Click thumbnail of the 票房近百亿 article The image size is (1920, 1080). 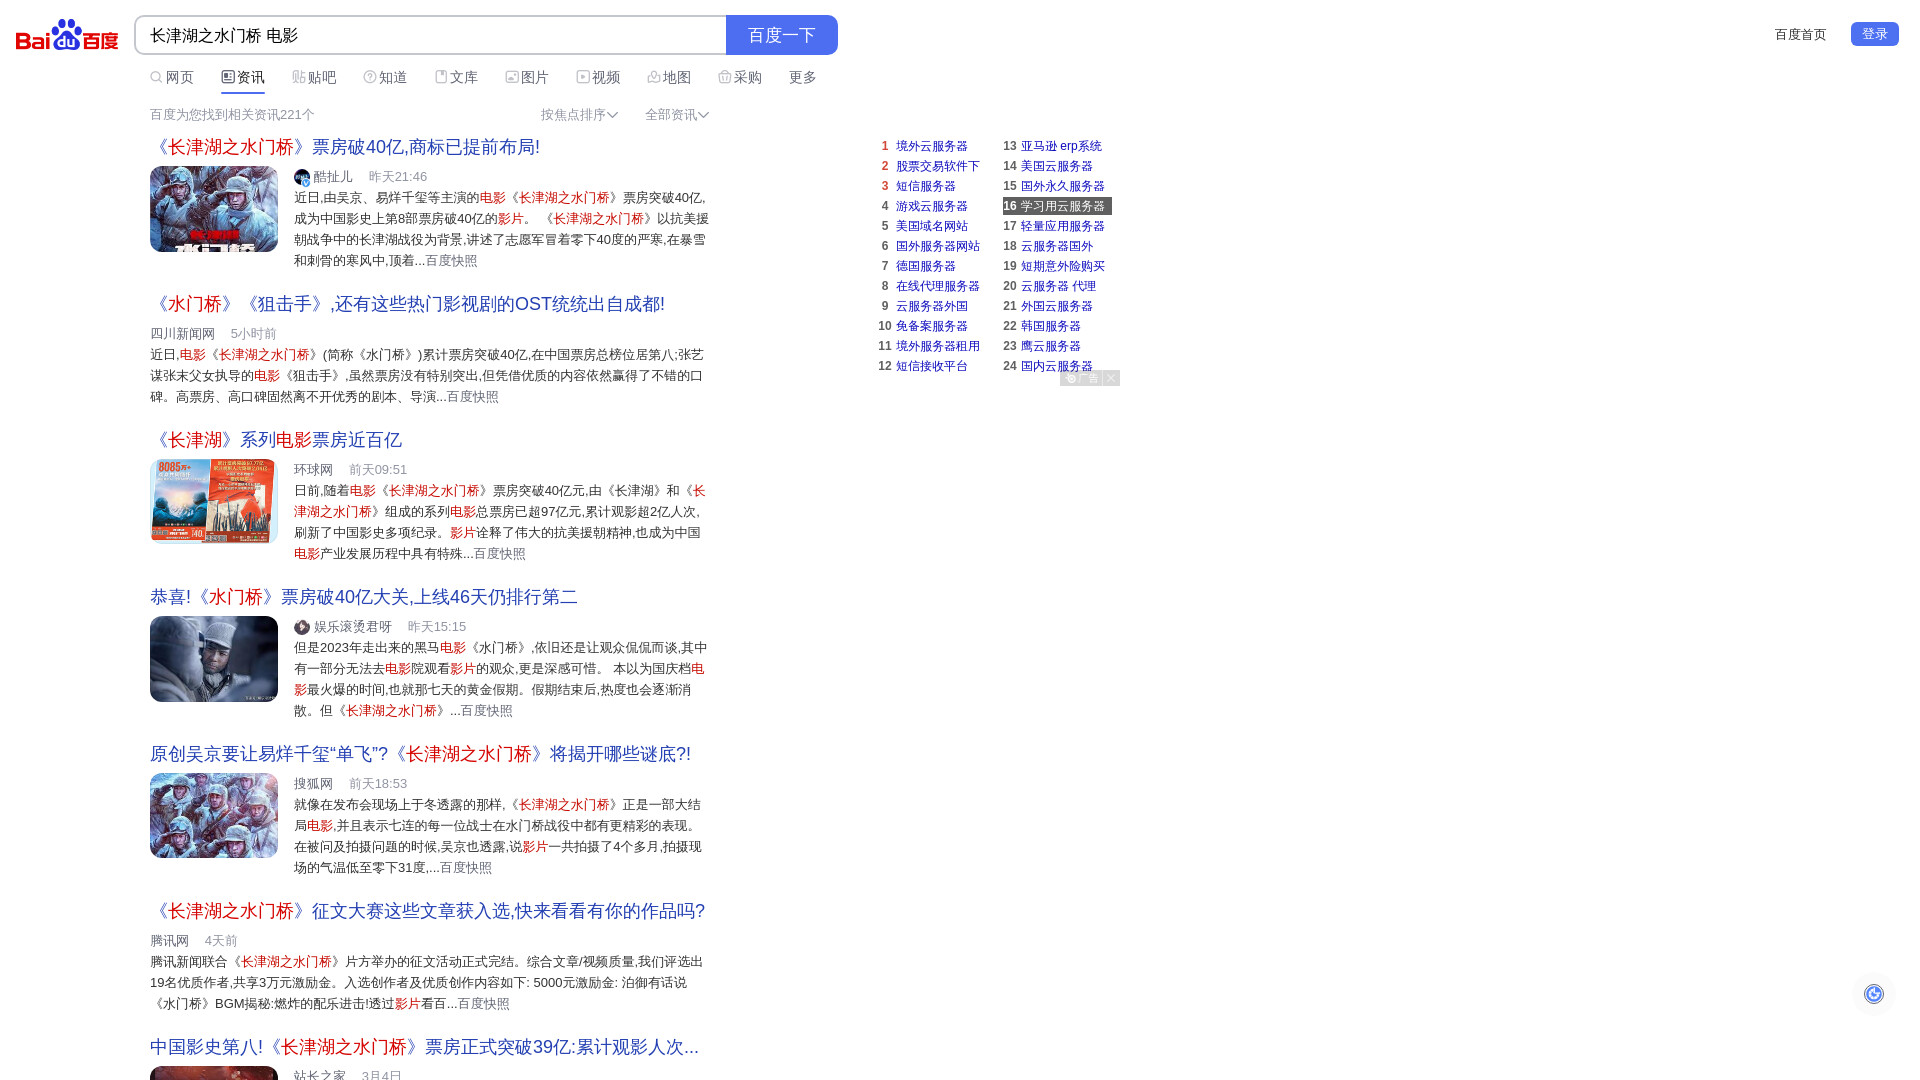[214, 501]
